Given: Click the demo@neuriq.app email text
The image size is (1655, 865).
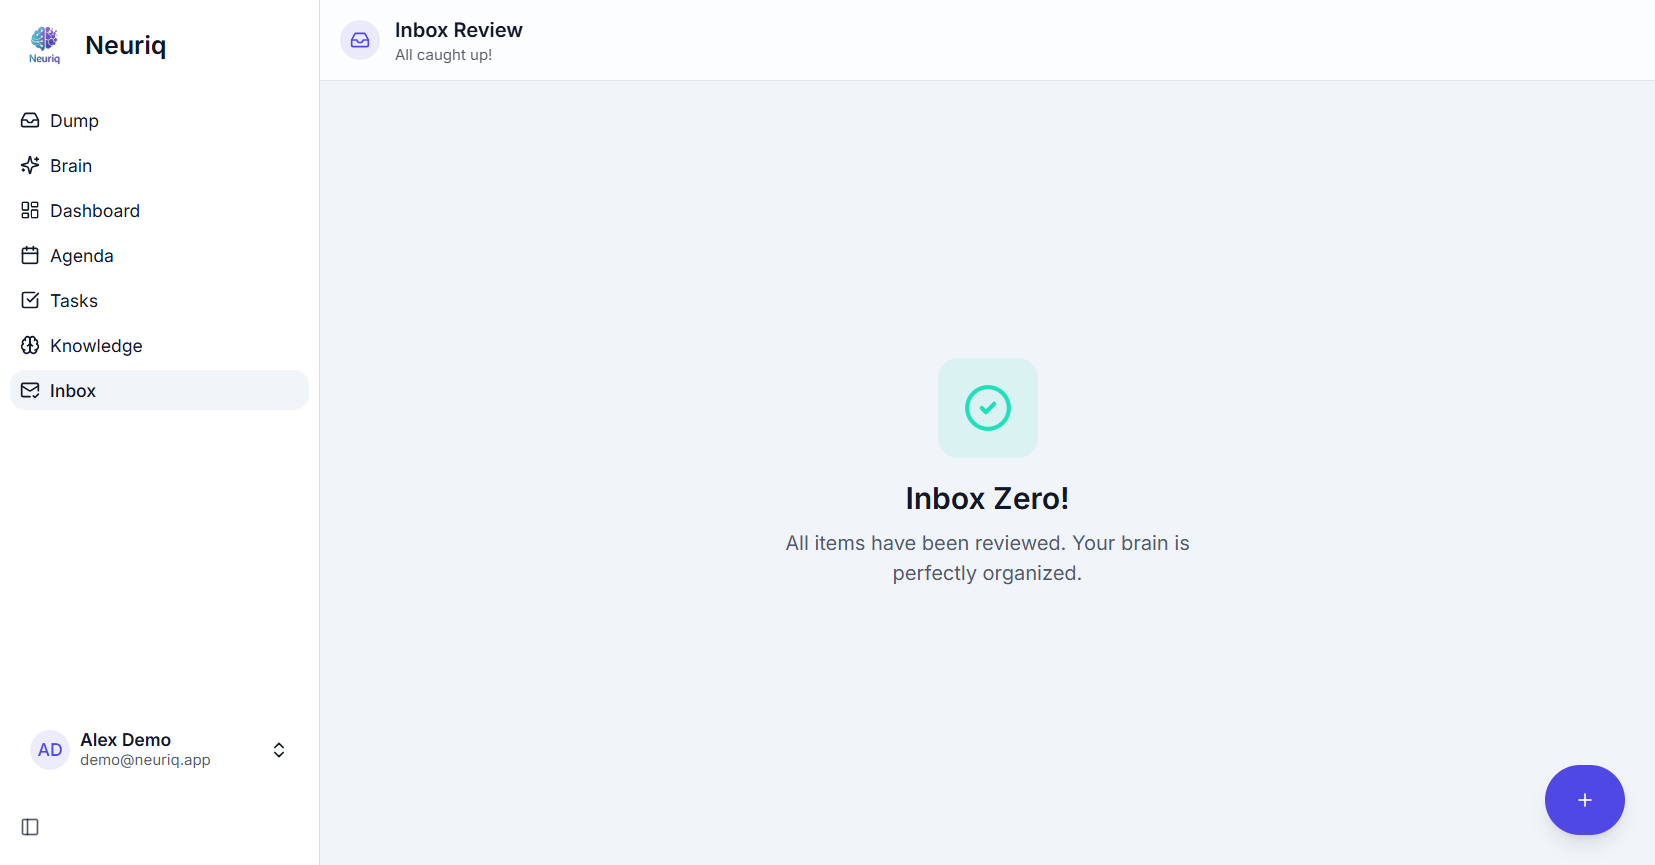Looking at the screenshot, I should [x=145, y=760].
